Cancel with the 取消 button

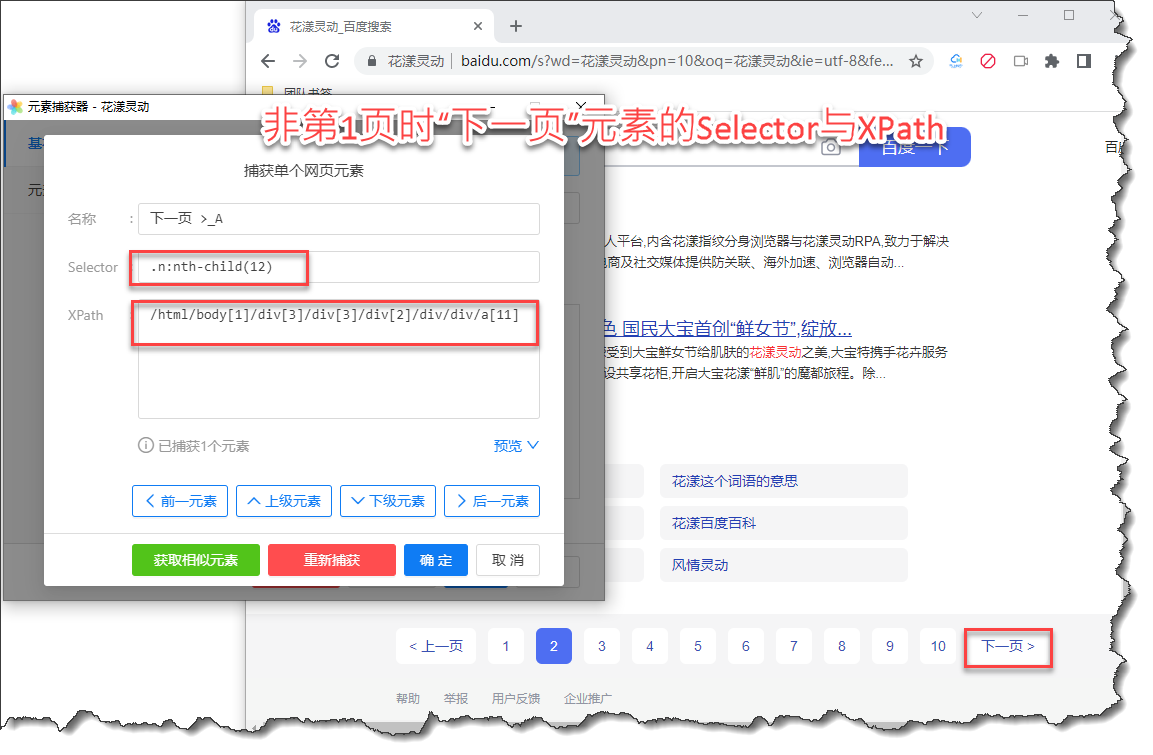[508, 560]
